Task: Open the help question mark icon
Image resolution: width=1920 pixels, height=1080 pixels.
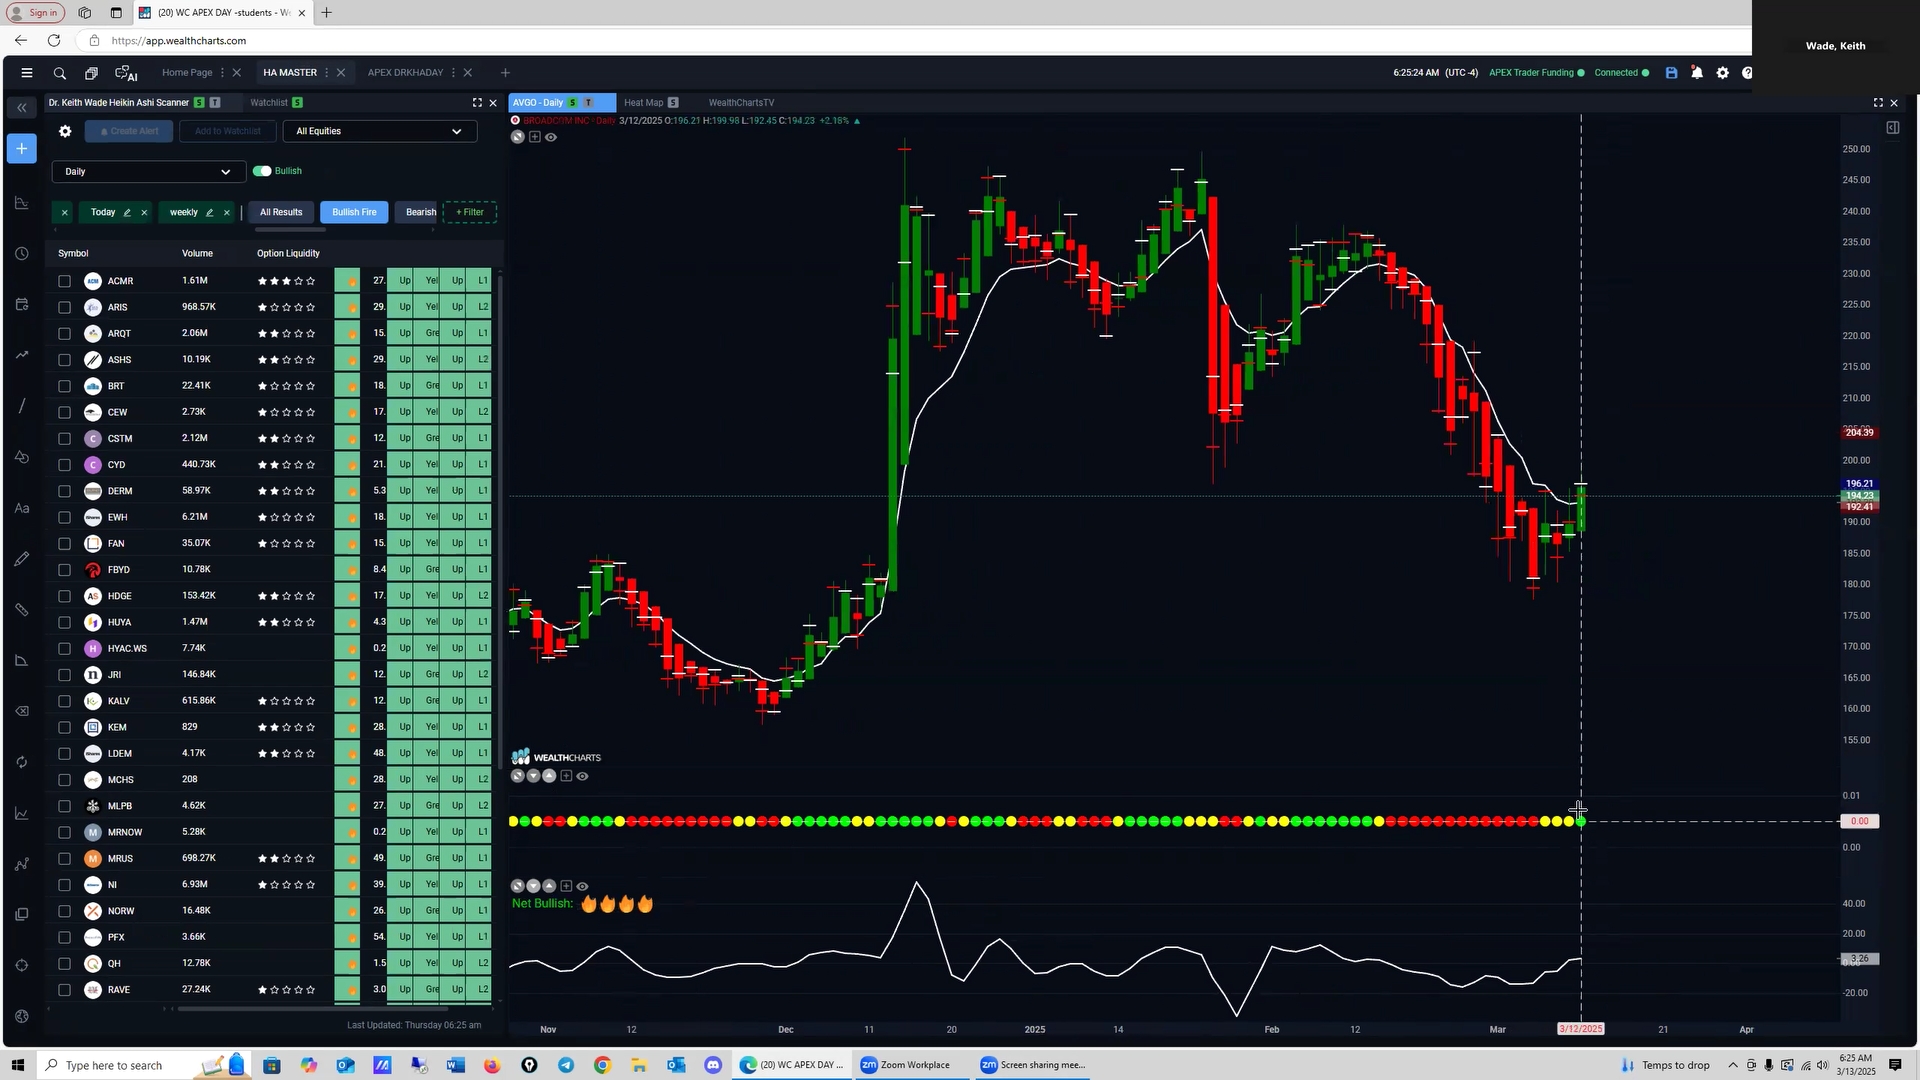Action: 1747,73
